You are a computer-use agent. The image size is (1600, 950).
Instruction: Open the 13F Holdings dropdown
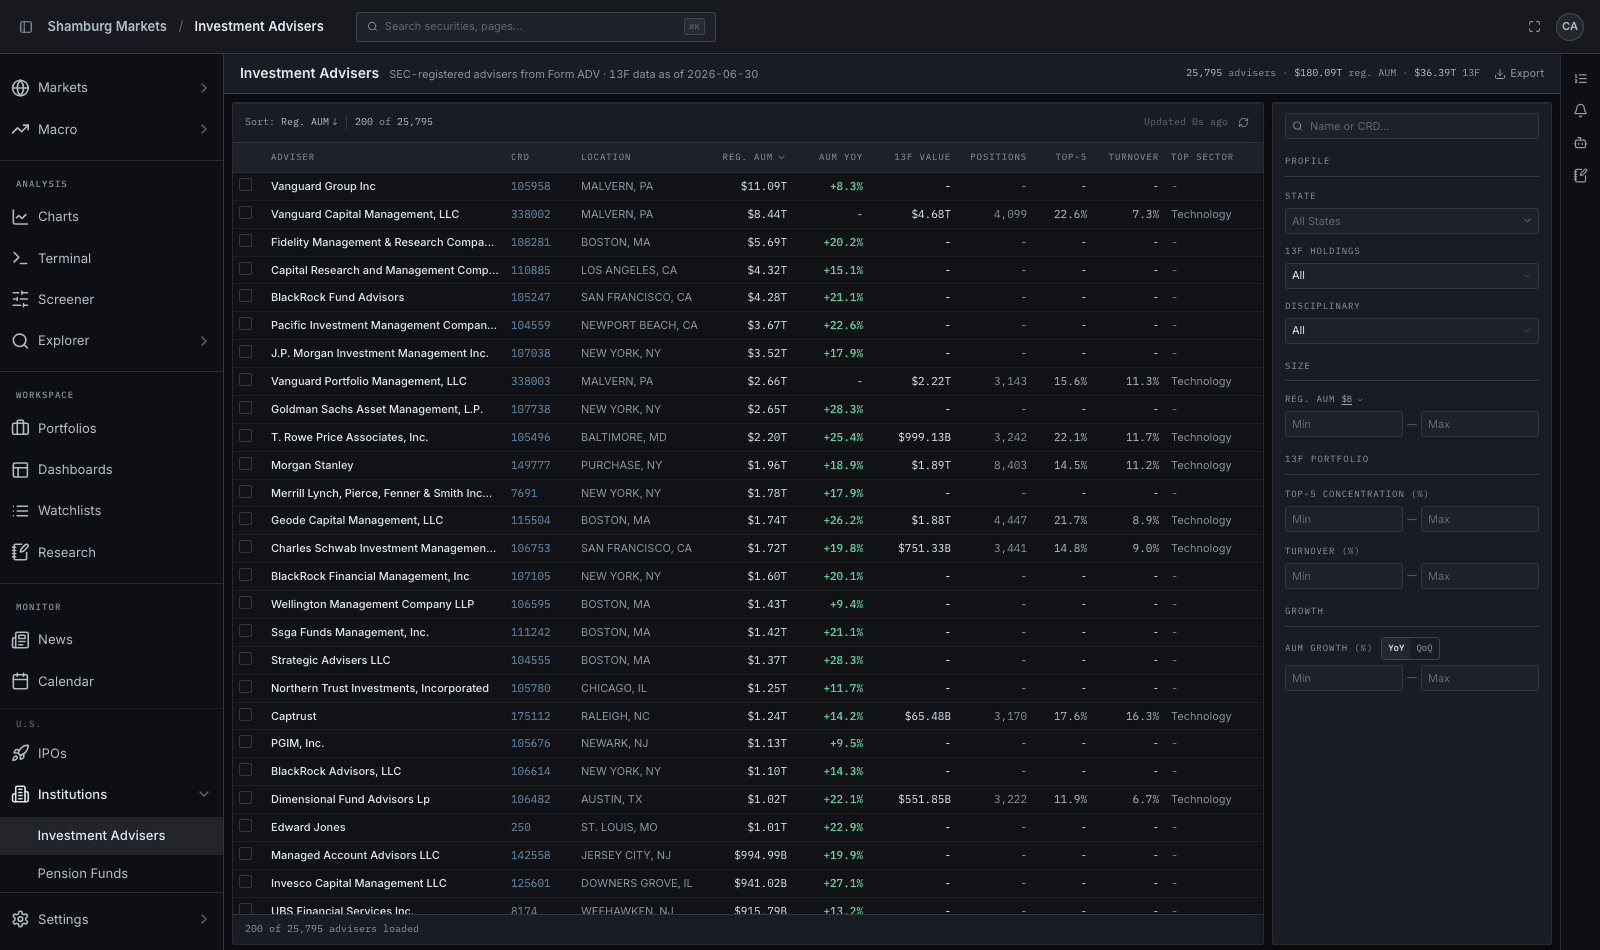[x=1411, y=276]
